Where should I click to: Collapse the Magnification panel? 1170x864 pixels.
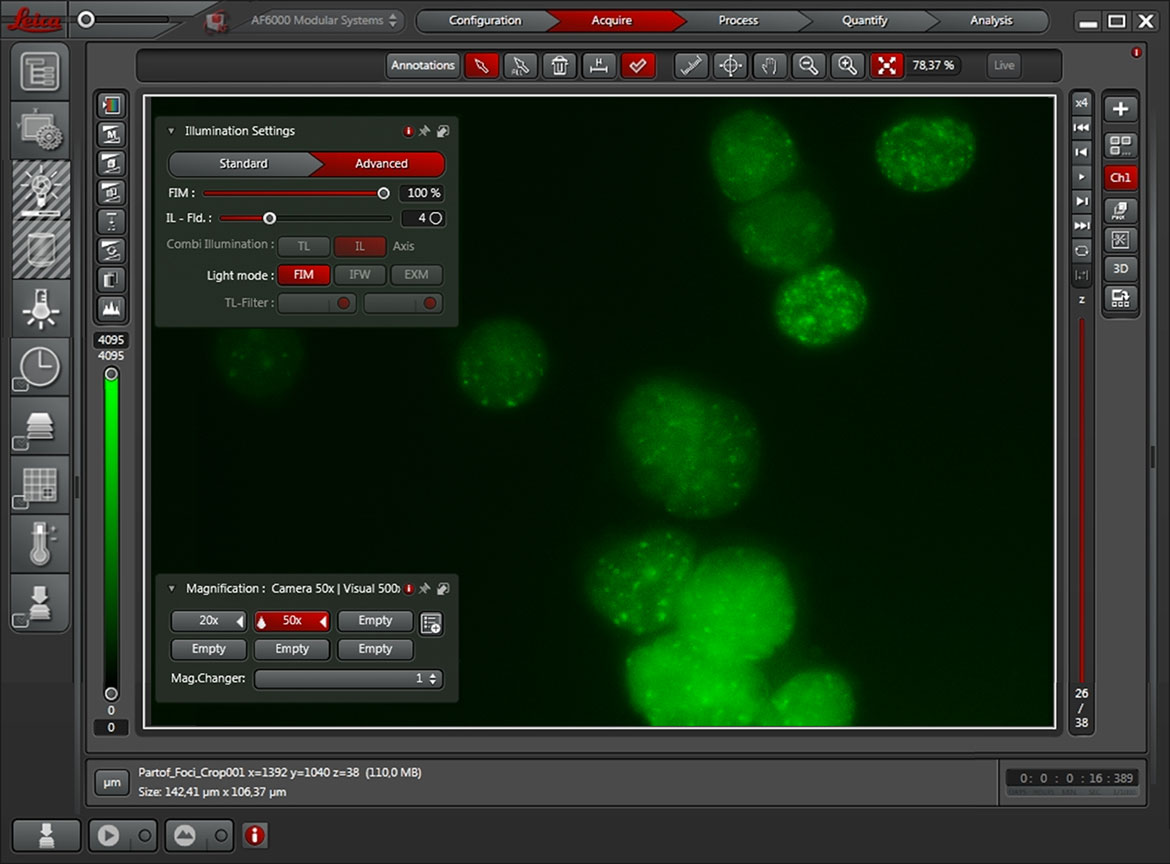coord(171,589)
